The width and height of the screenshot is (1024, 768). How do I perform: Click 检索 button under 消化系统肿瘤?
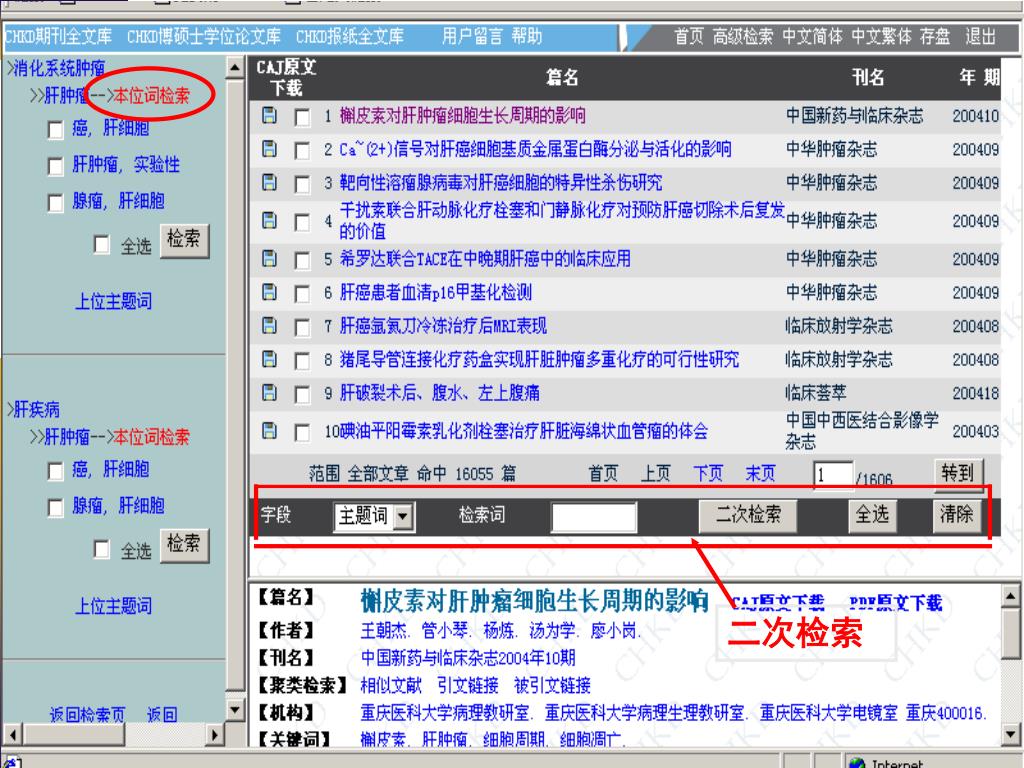tap(184, 240)
